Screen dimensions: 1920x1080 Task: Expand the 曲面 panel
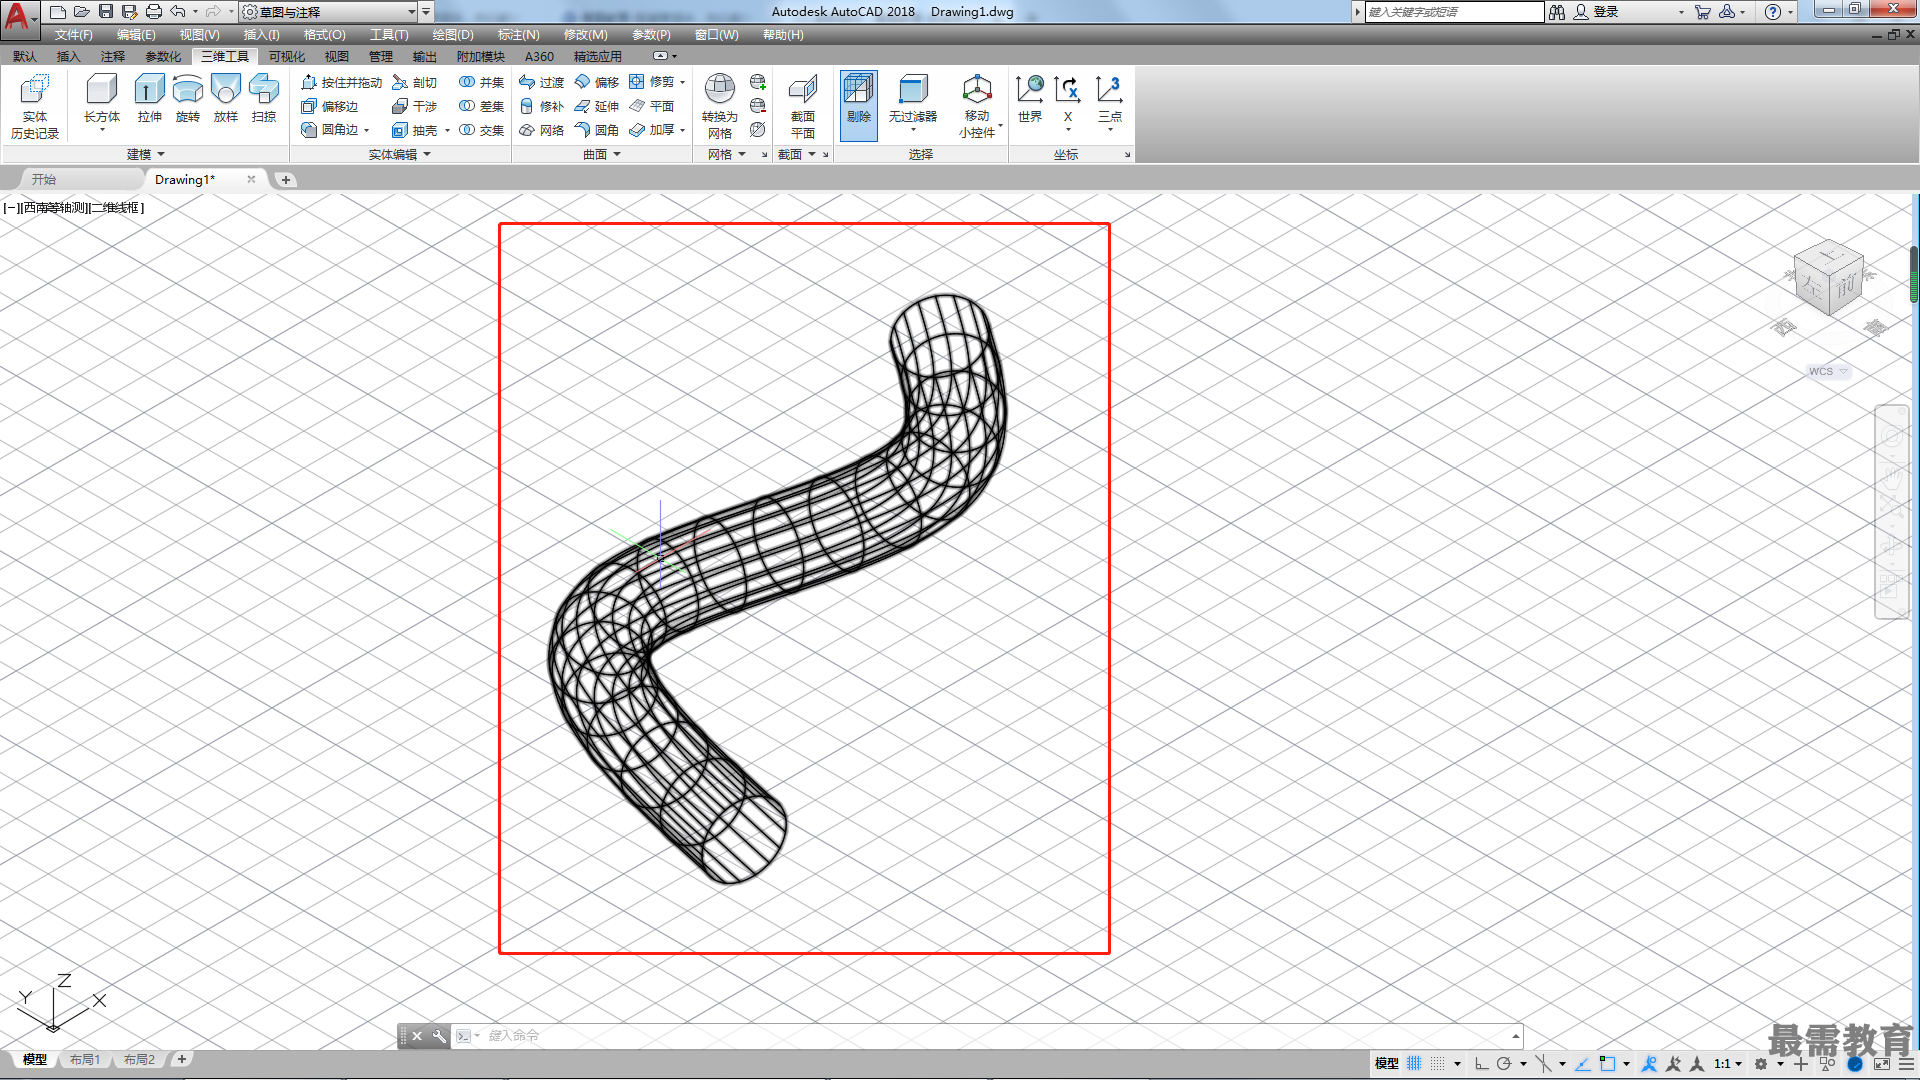click(602, 154)
